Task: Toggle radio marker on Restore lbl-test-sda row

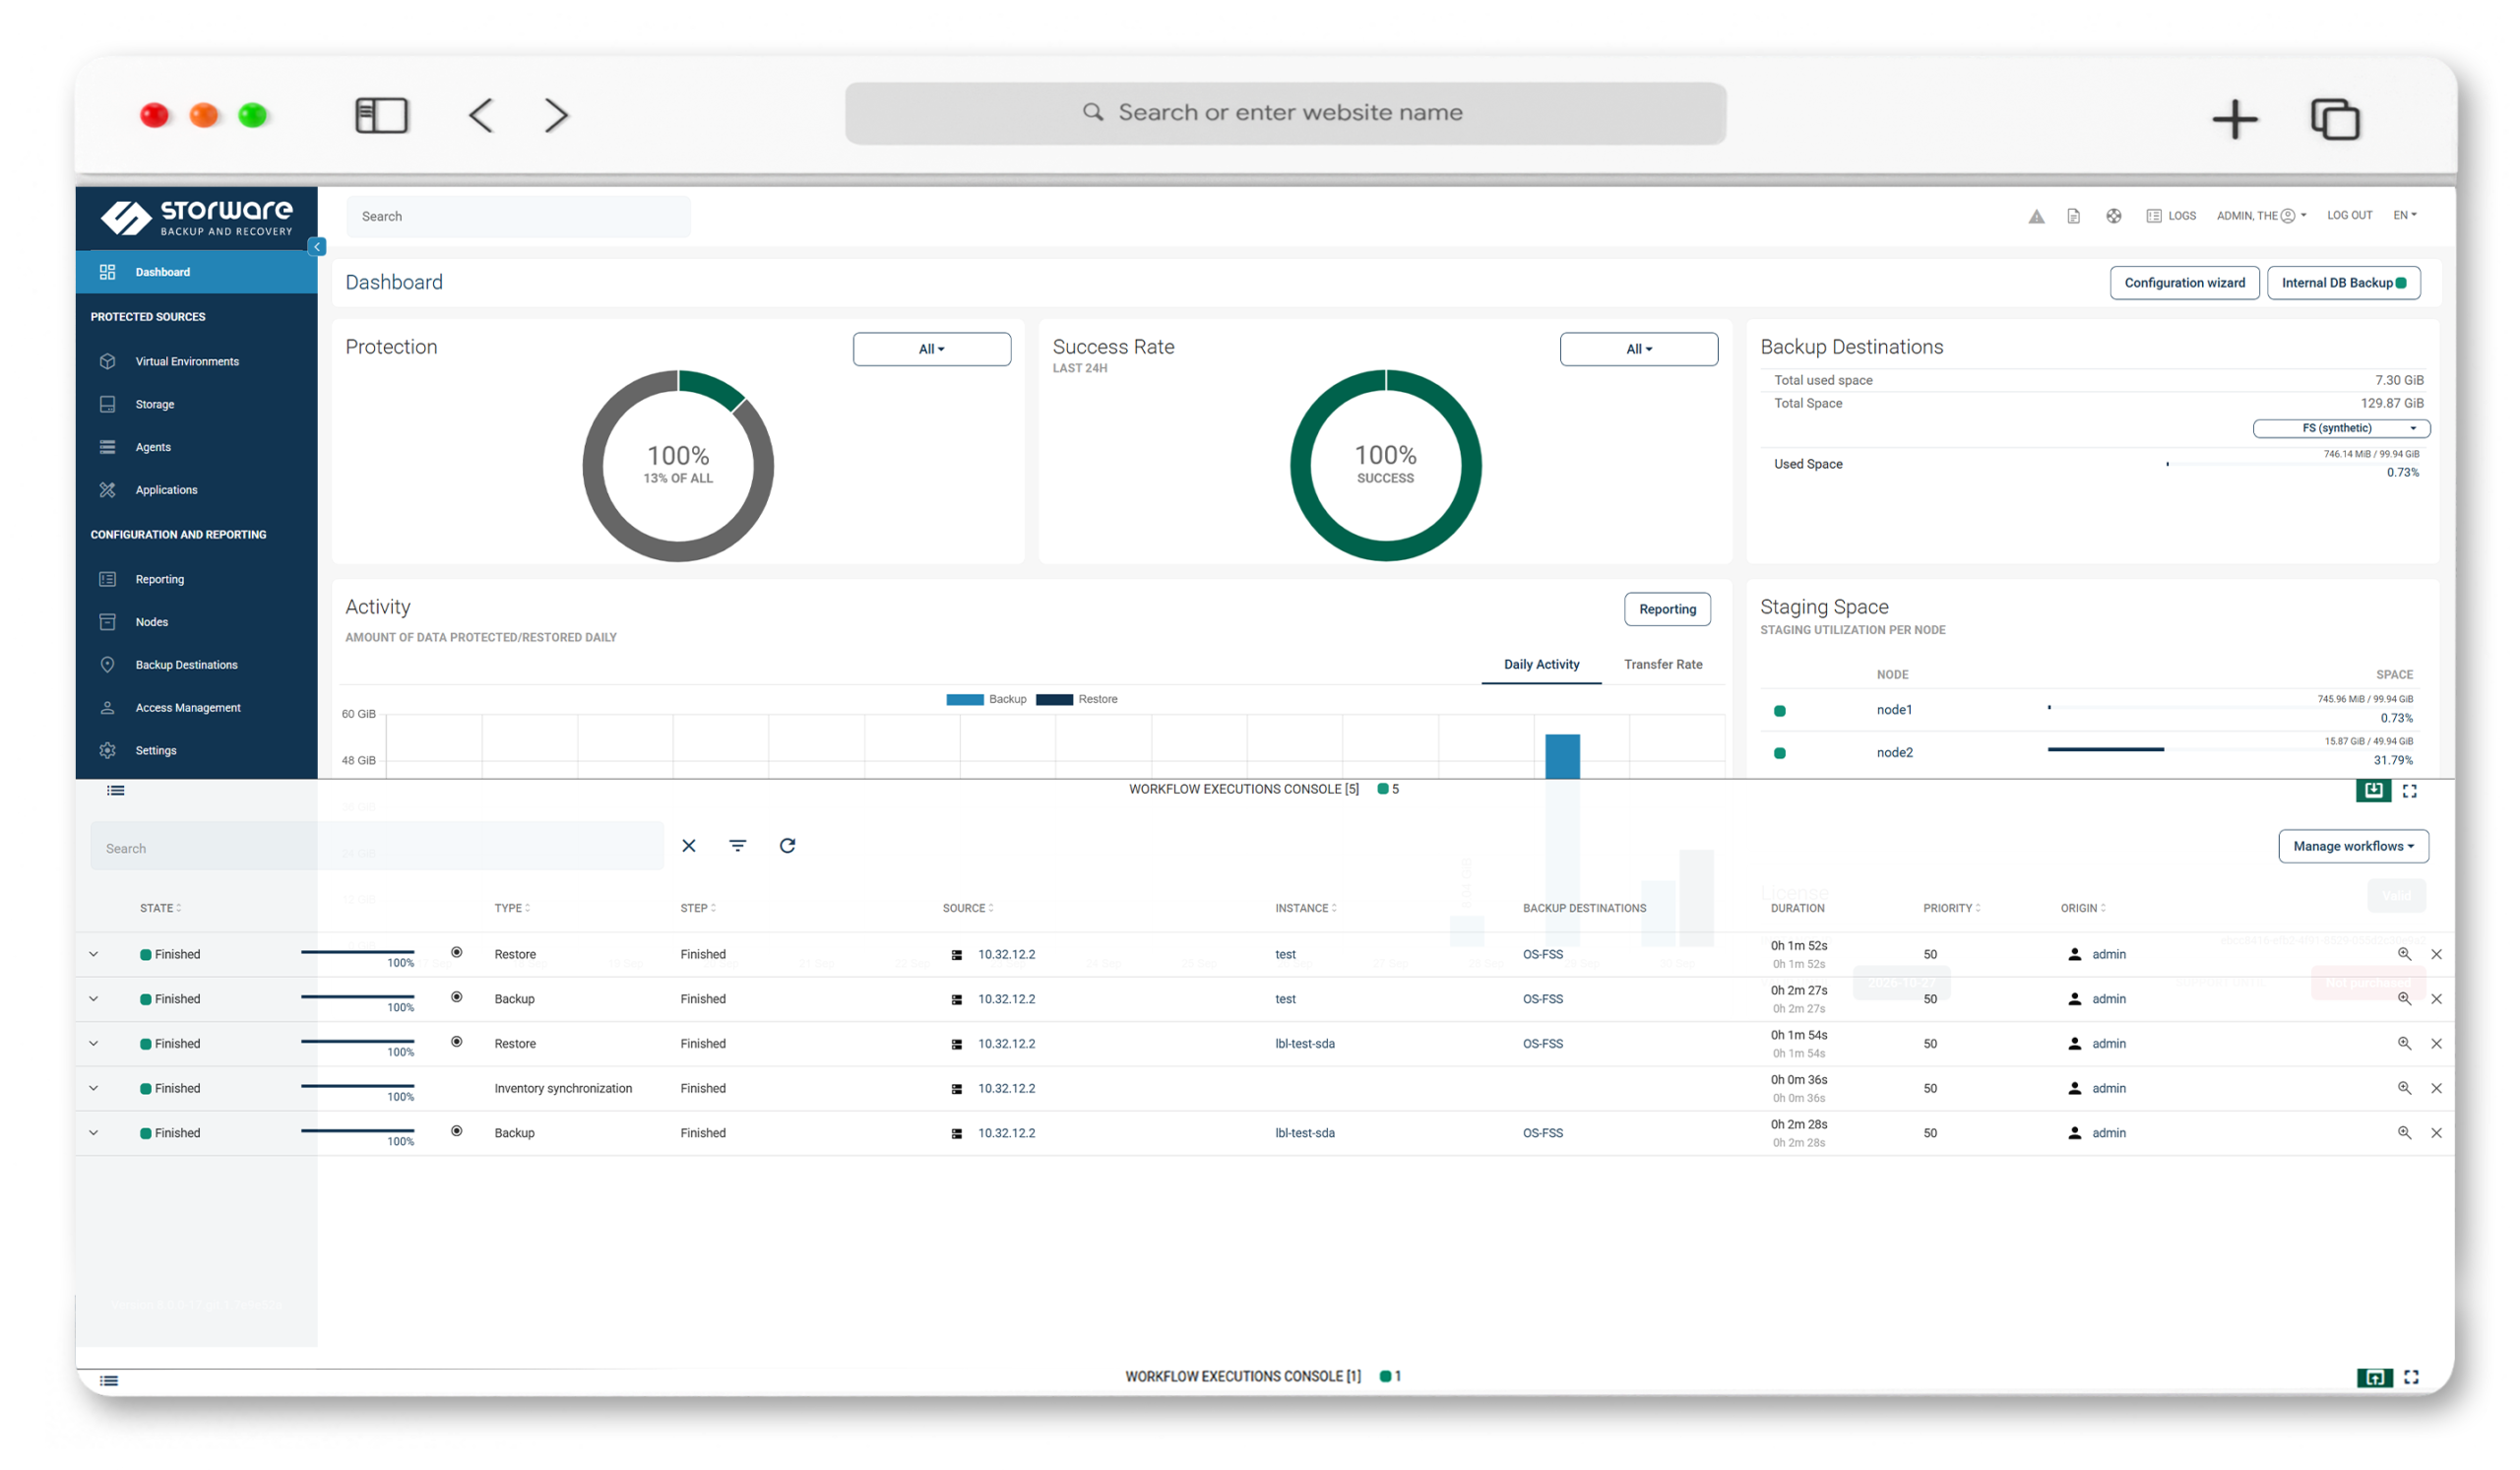Action: (x=457, y=1042)
